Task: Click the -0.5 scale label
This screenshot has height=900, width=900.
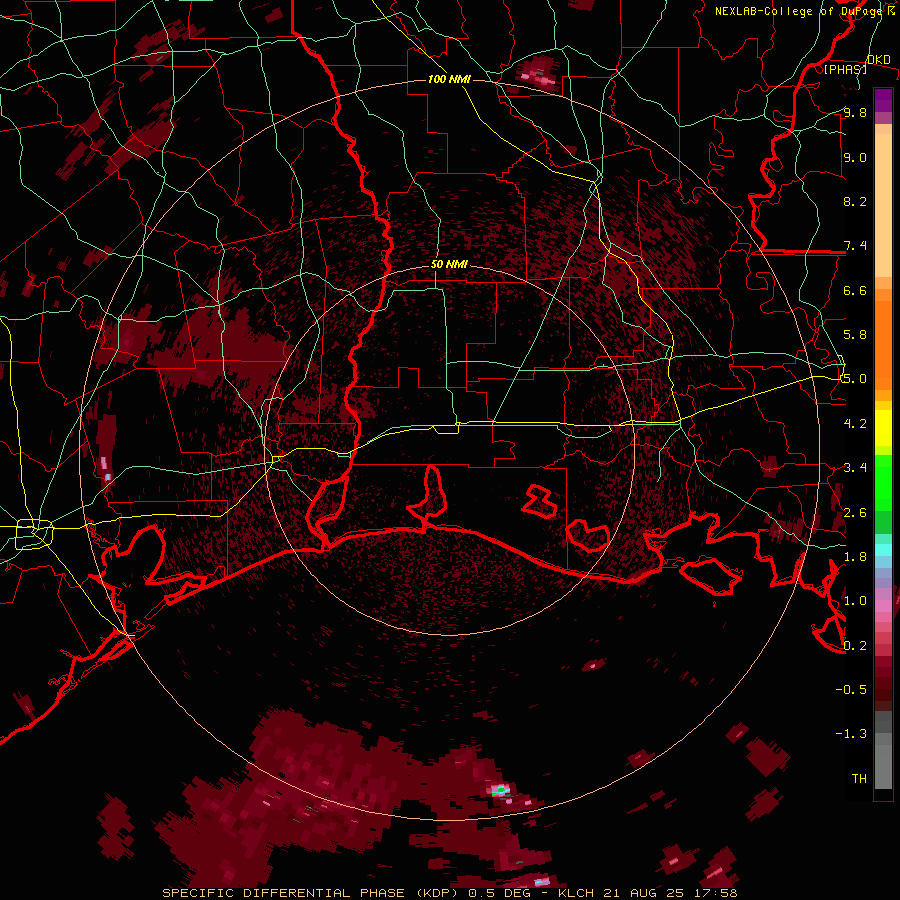Action: tap(851, 690)
